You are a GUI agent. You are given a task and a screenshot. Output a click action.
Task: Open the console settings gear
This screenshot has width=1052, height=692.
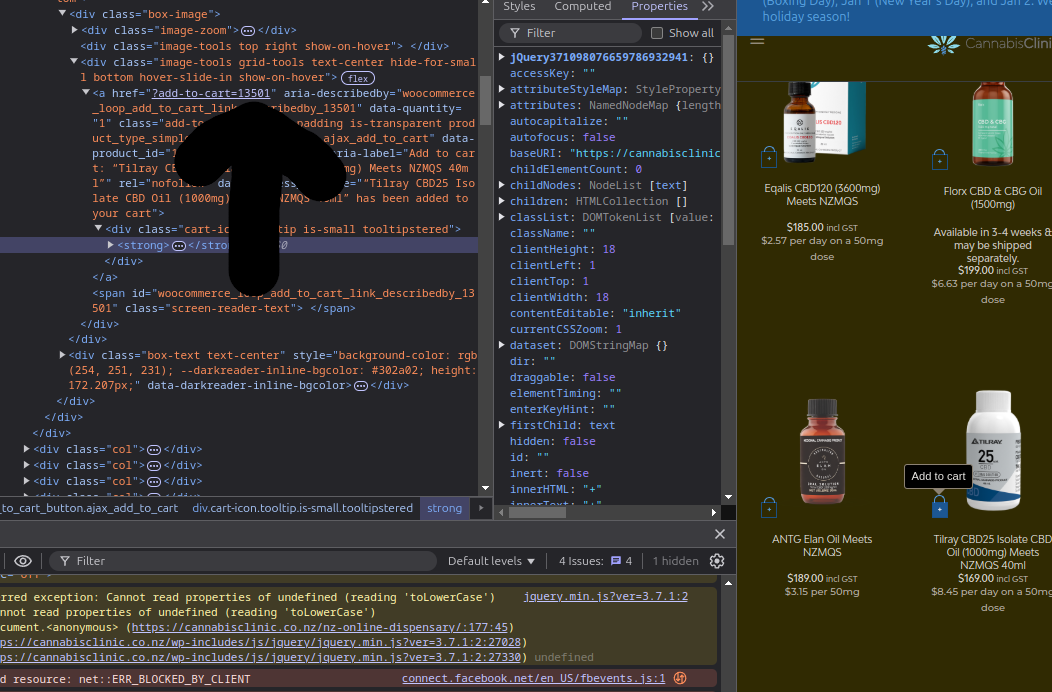(x=717, y=561)
